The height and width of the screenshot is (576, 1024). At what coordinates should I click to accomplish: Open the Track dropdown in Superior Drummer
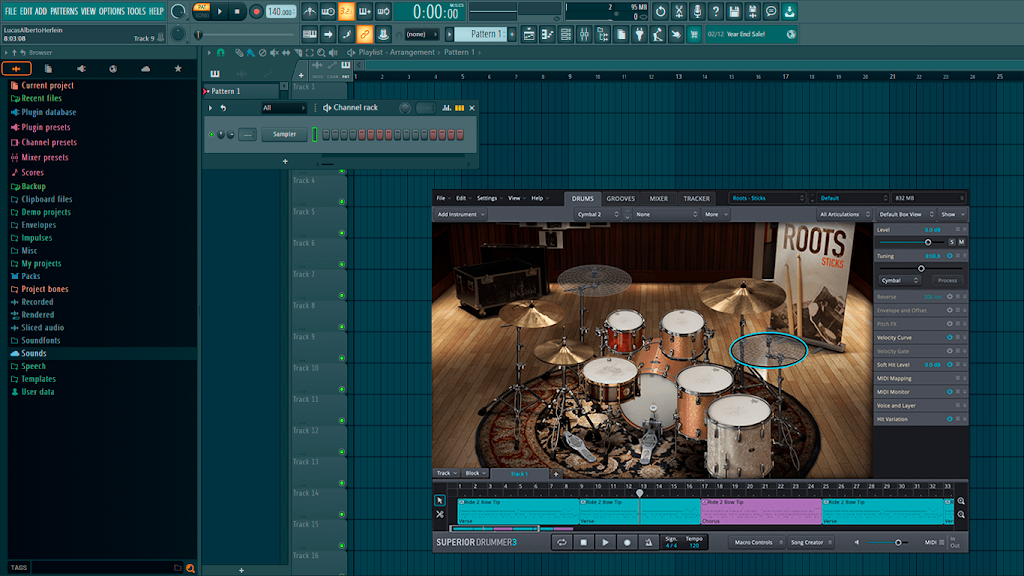click(x=447, y=473)
